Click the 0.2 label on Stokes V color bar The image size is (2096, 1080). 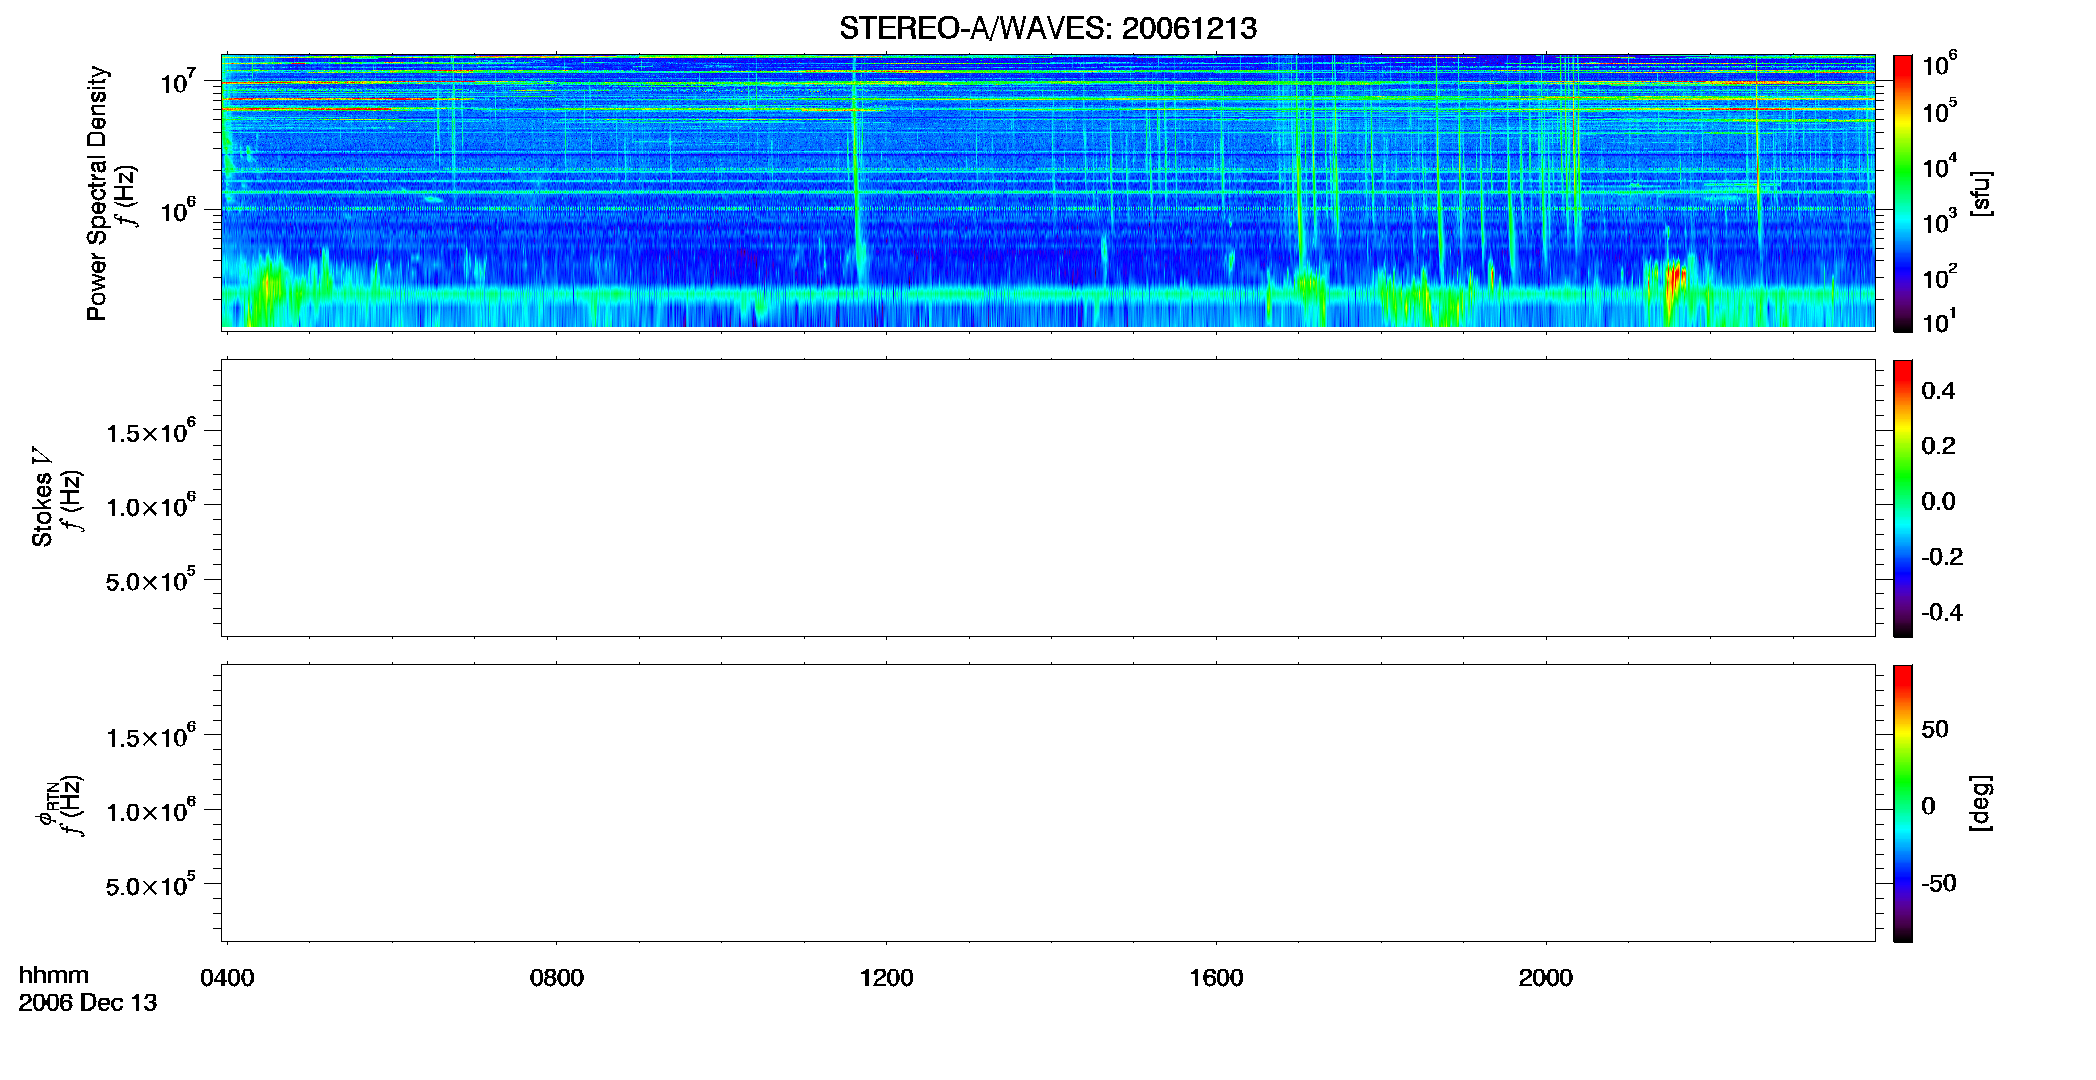(1938, 446)
